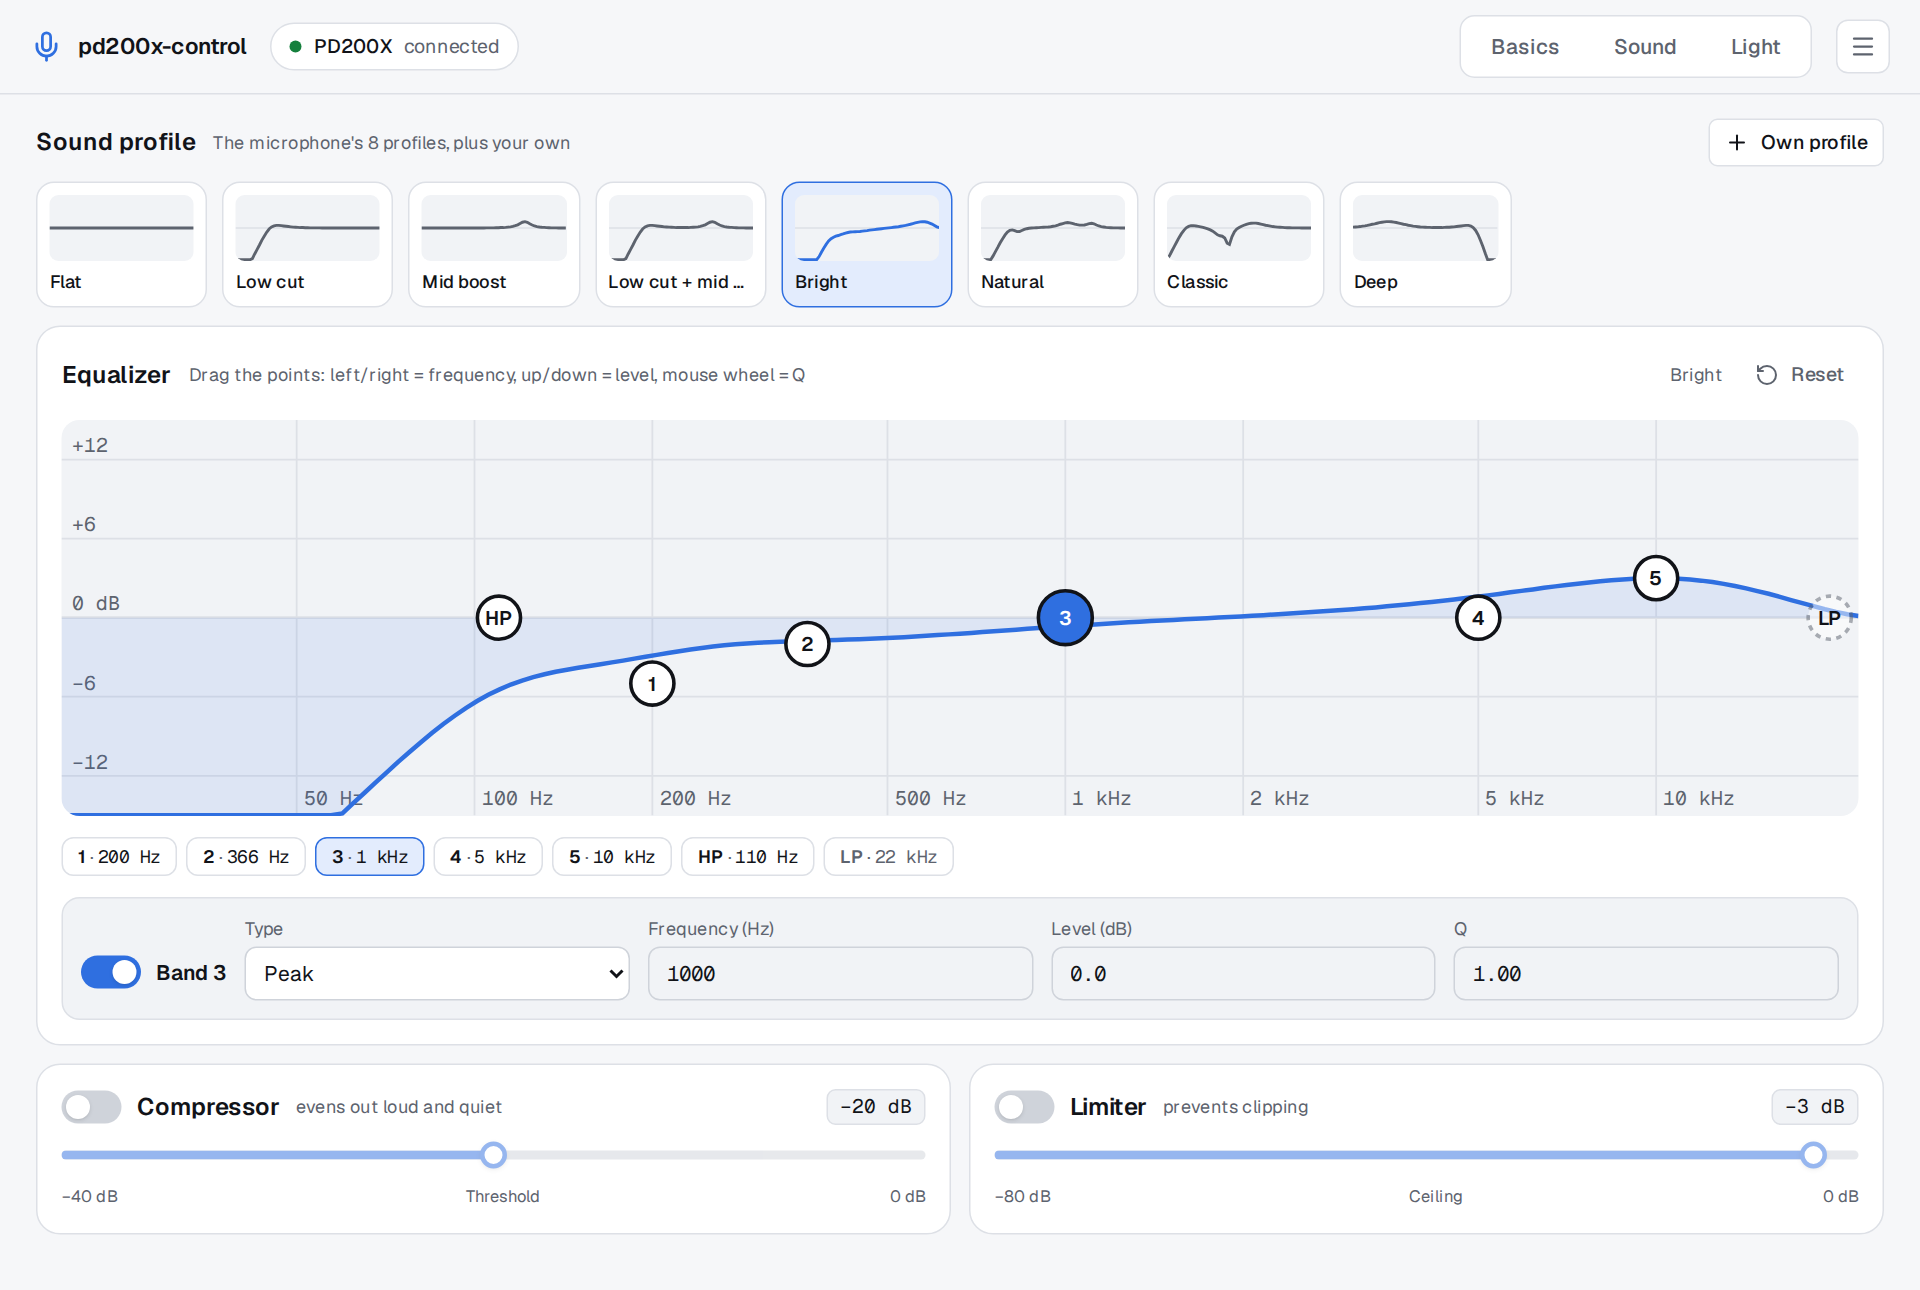This screenshot has width=1920, height=1290.
Task: Switch to the Sound tab
Action: pos(1645,47)
